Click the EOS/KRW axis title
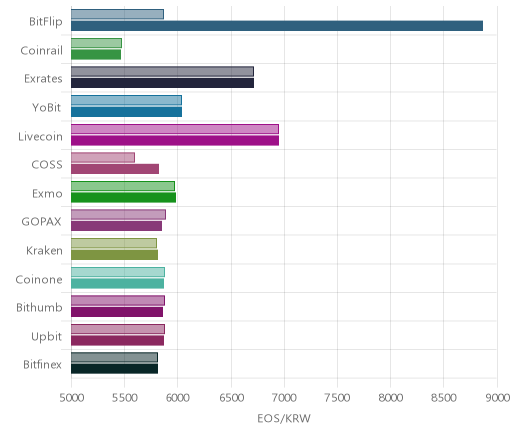The height and width of the screenshot is (436, 512). [284, 418]
